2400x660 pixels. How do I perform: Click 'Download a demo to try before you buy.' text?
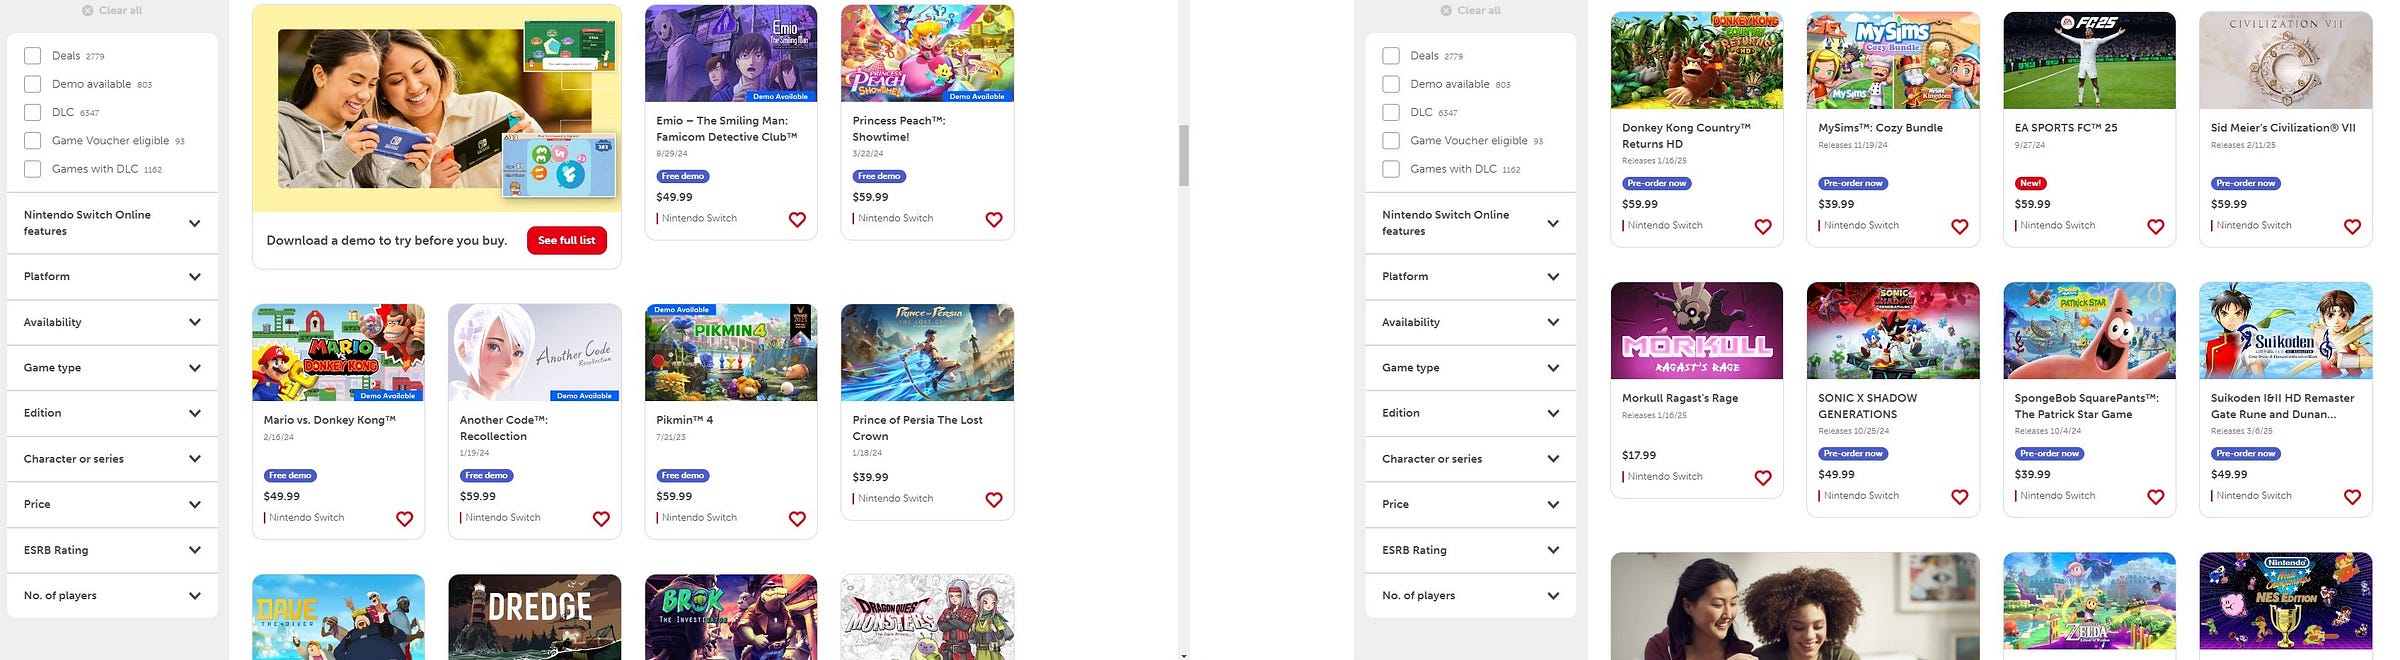(x=387, y=241)
